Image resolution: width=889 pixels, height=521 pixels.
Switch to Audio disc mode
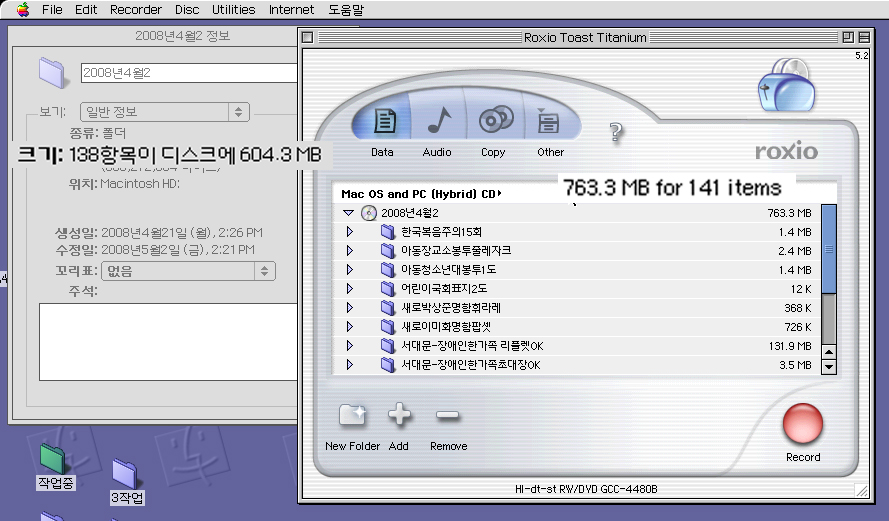pyautogui.click(x=437, y=124)
